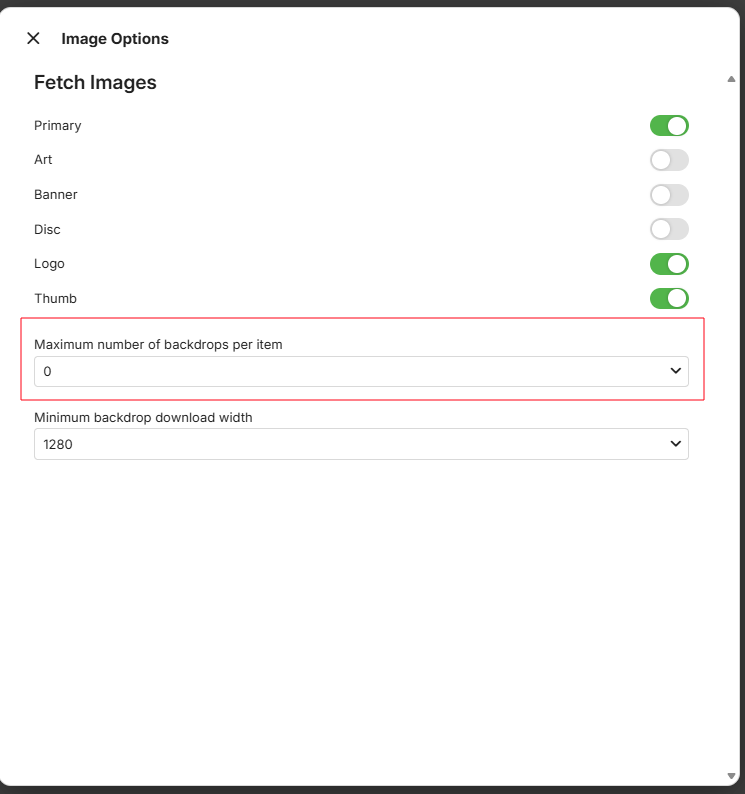745x794 pixels.
Task: Open the maximum backdrops per item dropdown
Action: point(361,371)
